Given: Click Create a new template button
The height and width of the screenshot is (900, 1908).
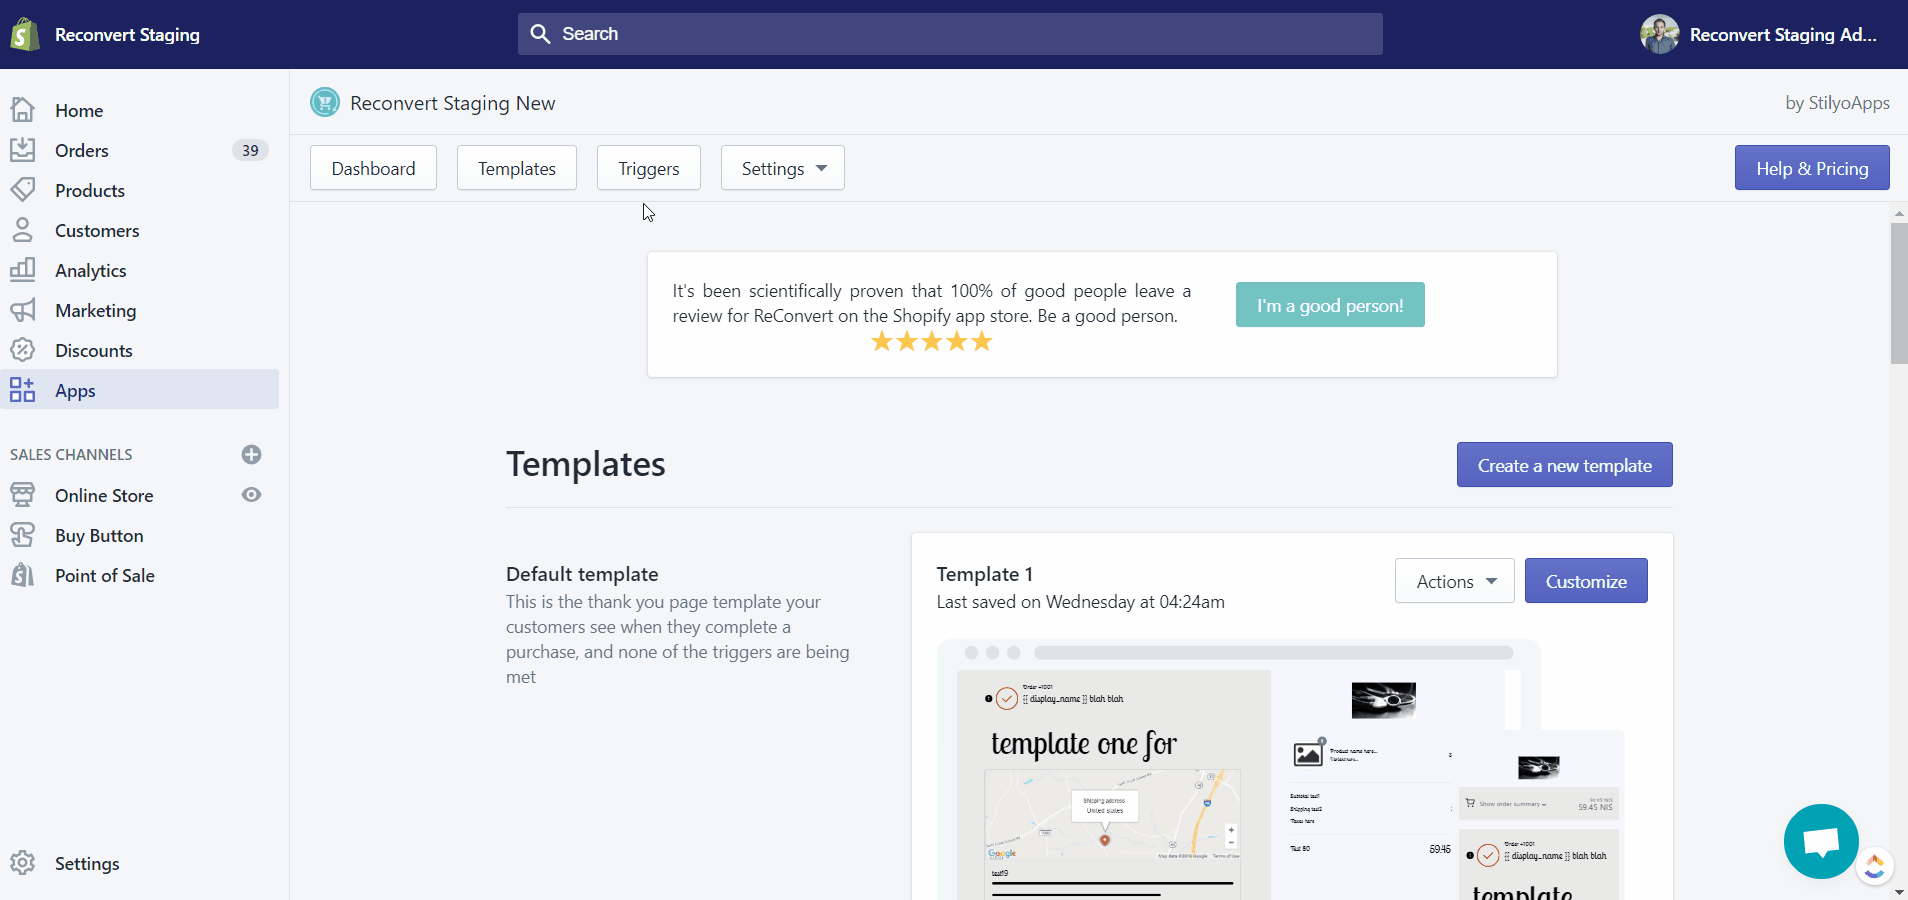Looking at the screenshot, I should (x=1564, y=465).
